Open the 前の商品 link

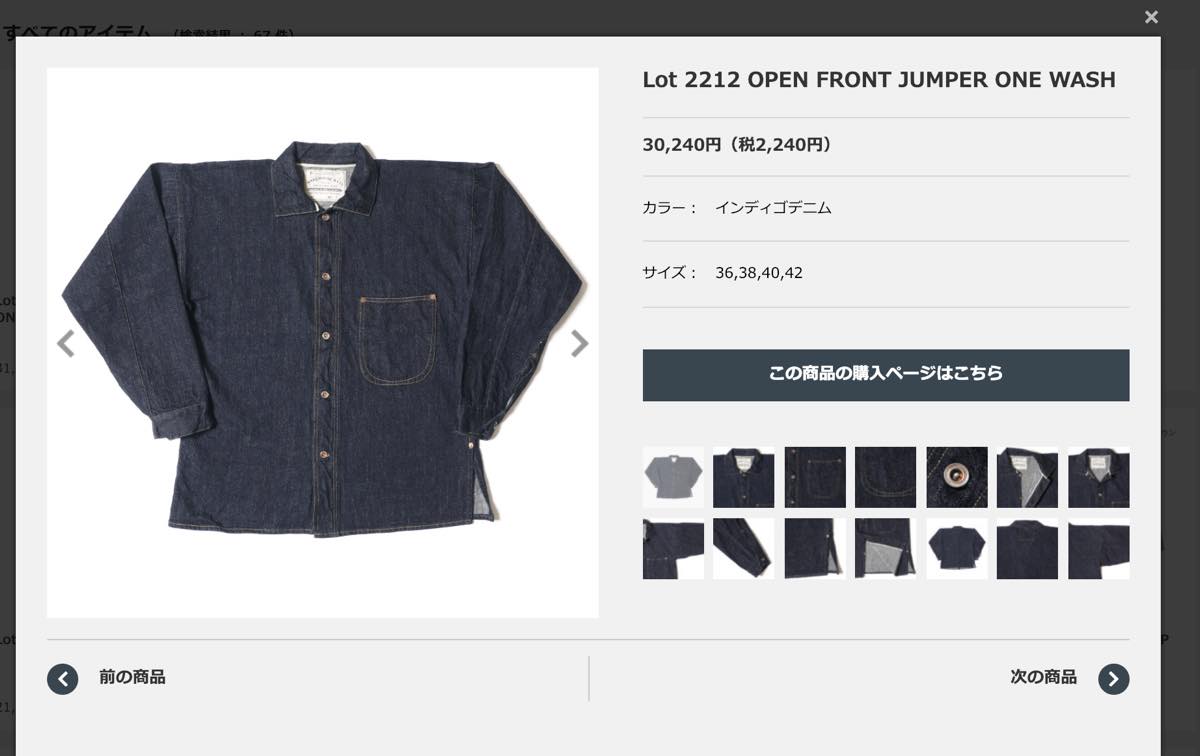click(132, 677)
